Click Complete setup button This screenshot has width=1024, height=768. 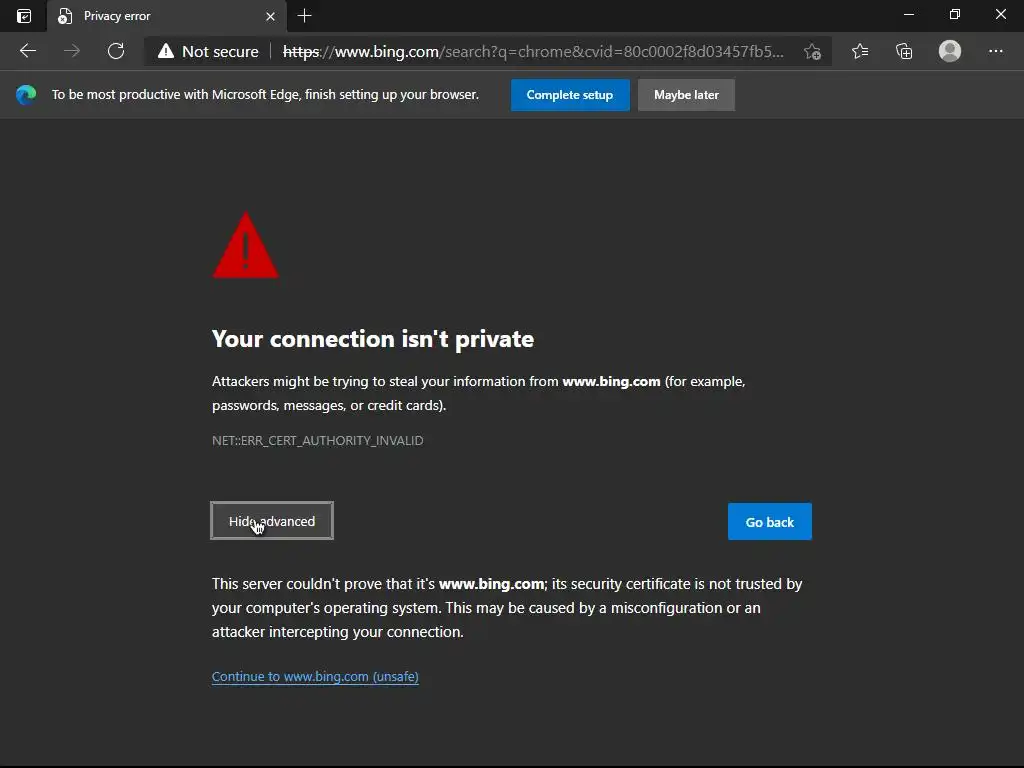(x=570, y=95)
